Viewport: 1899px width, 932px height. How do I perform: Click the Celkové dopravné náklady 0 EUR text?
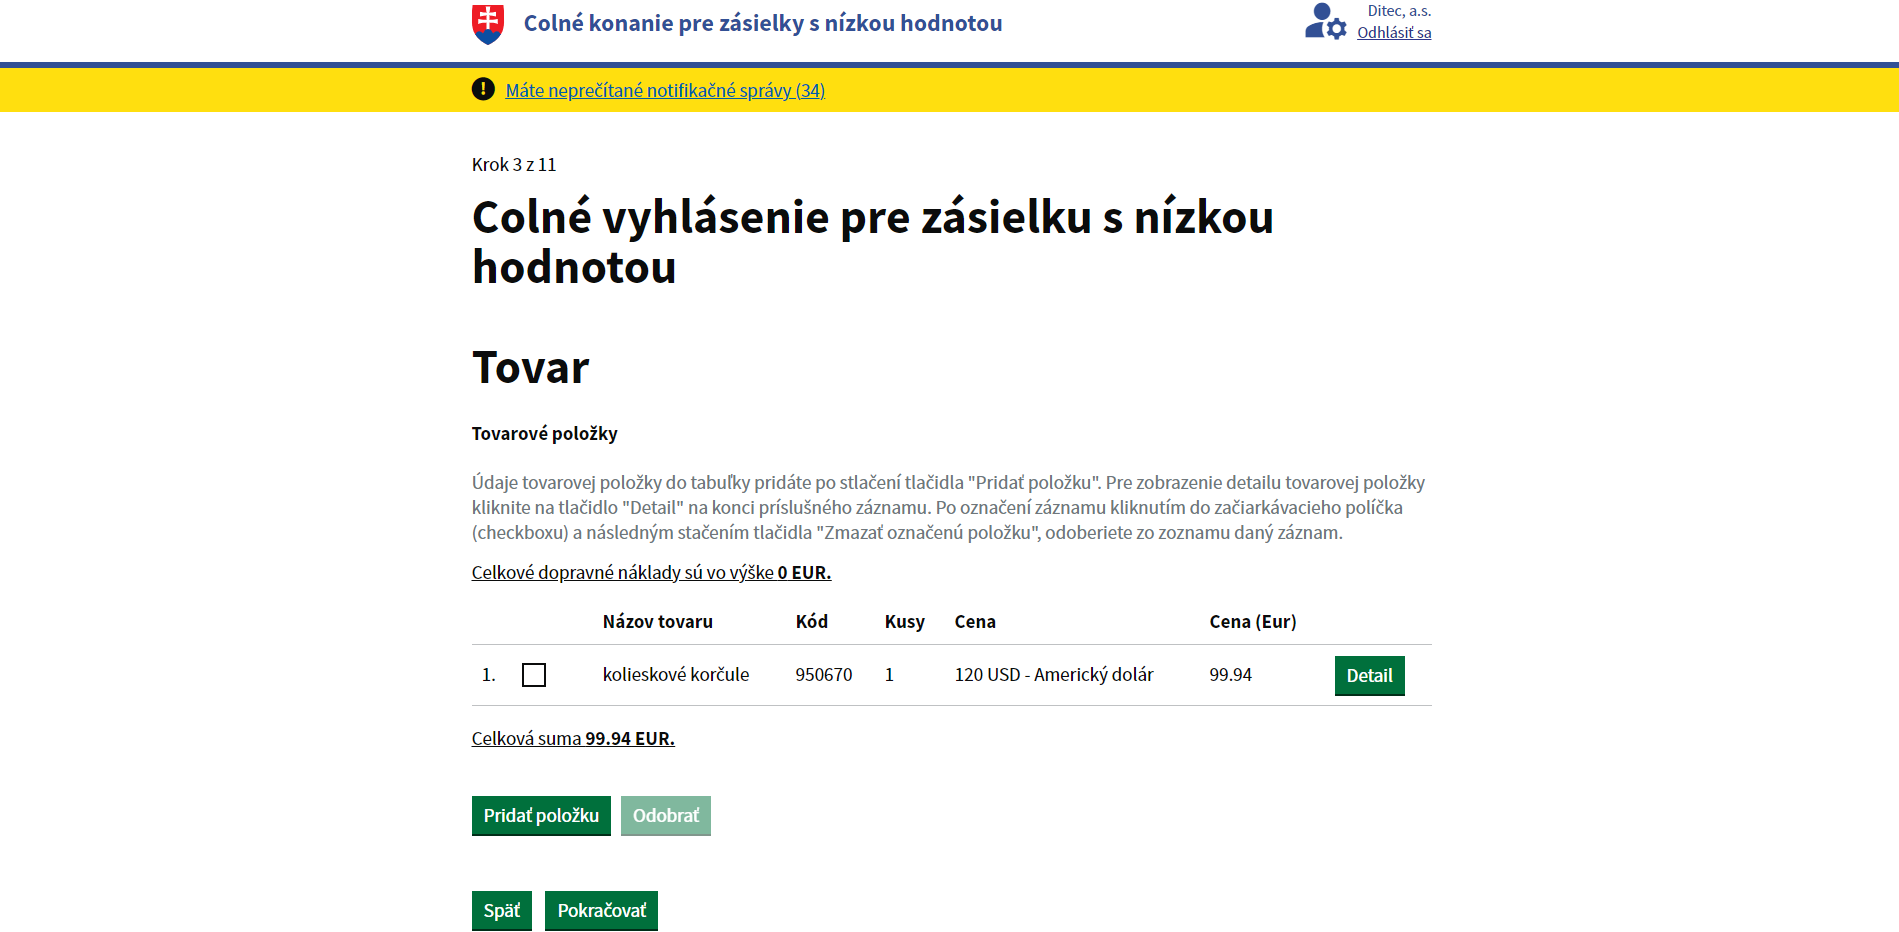click(651, 573)
